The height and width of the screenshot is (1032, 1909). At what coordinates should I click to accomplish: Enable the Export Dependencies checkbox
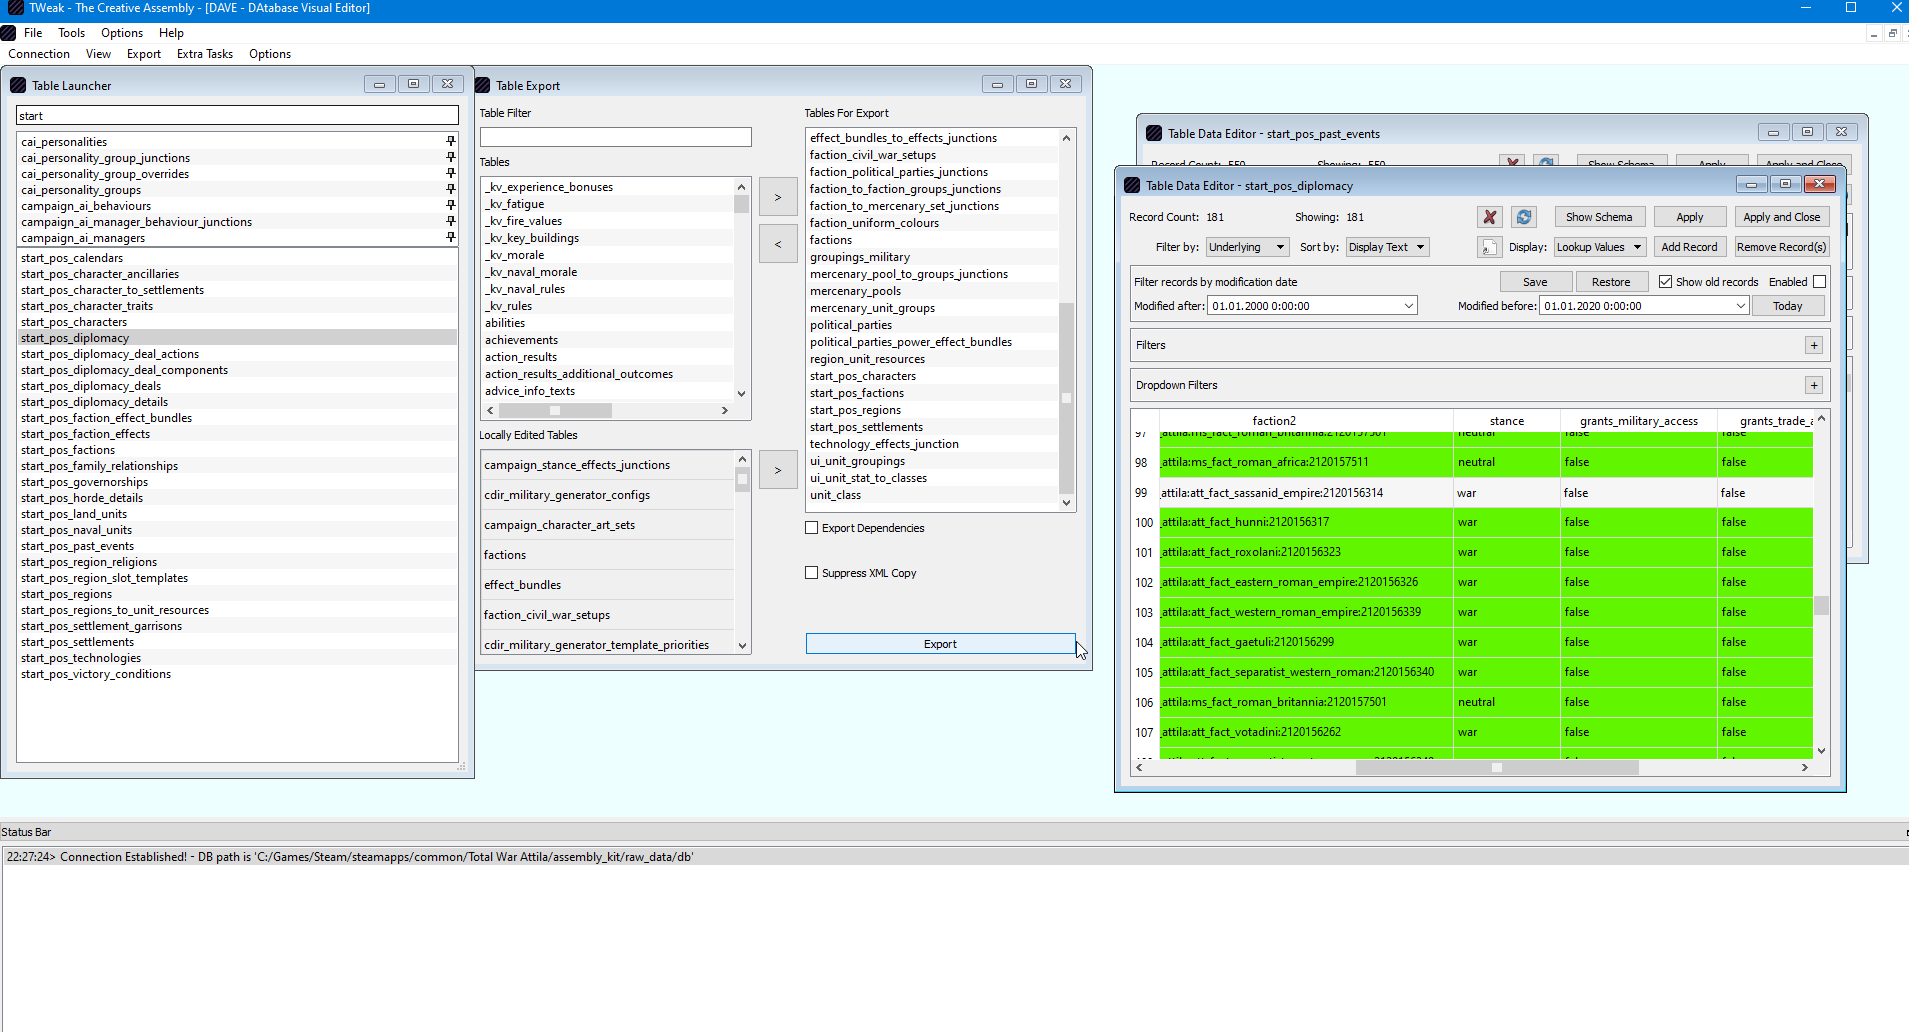(x=812, y=528)
